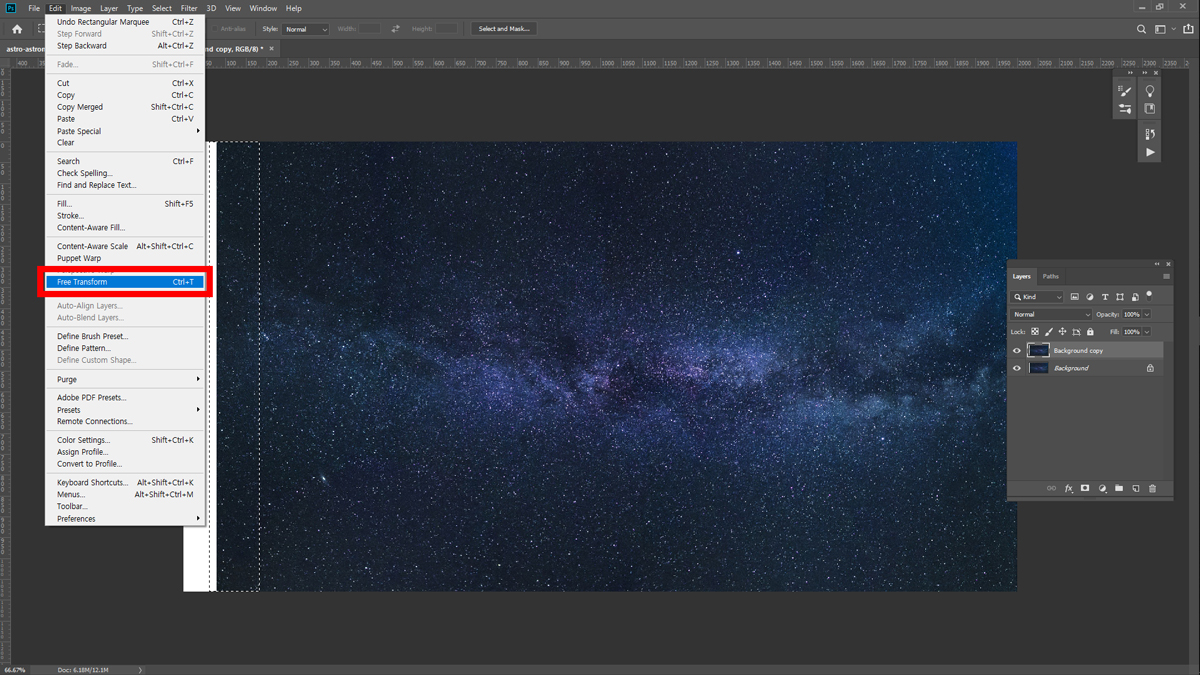Image resolution: width=1200 pixels, height=675 pixels.
Task: Click the trash icon in Layers panel
Action: tap(1152, 488)
